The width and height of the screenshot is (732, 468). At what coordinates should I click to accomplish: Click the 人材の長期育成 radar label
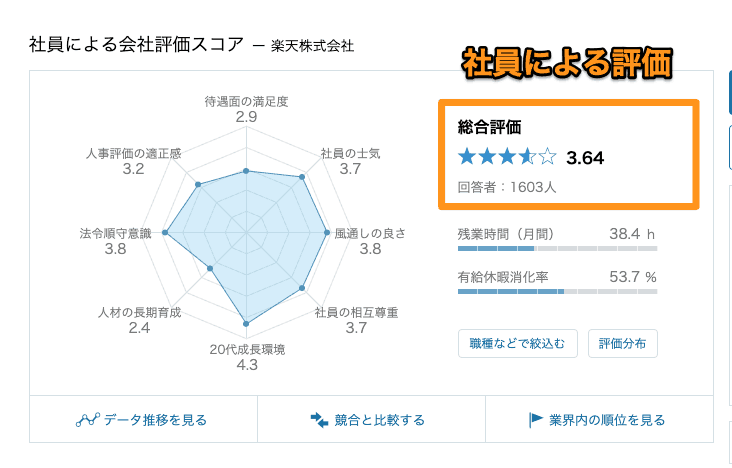[x=139, y=312]
